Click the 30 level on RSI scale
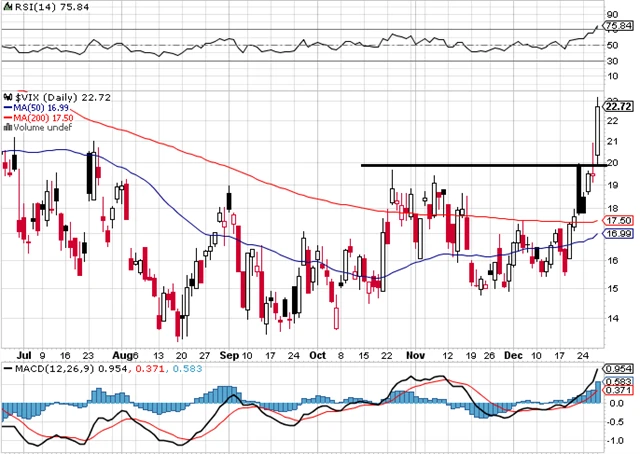The width and height of the screenshot is (640, 454). [613, 61]
